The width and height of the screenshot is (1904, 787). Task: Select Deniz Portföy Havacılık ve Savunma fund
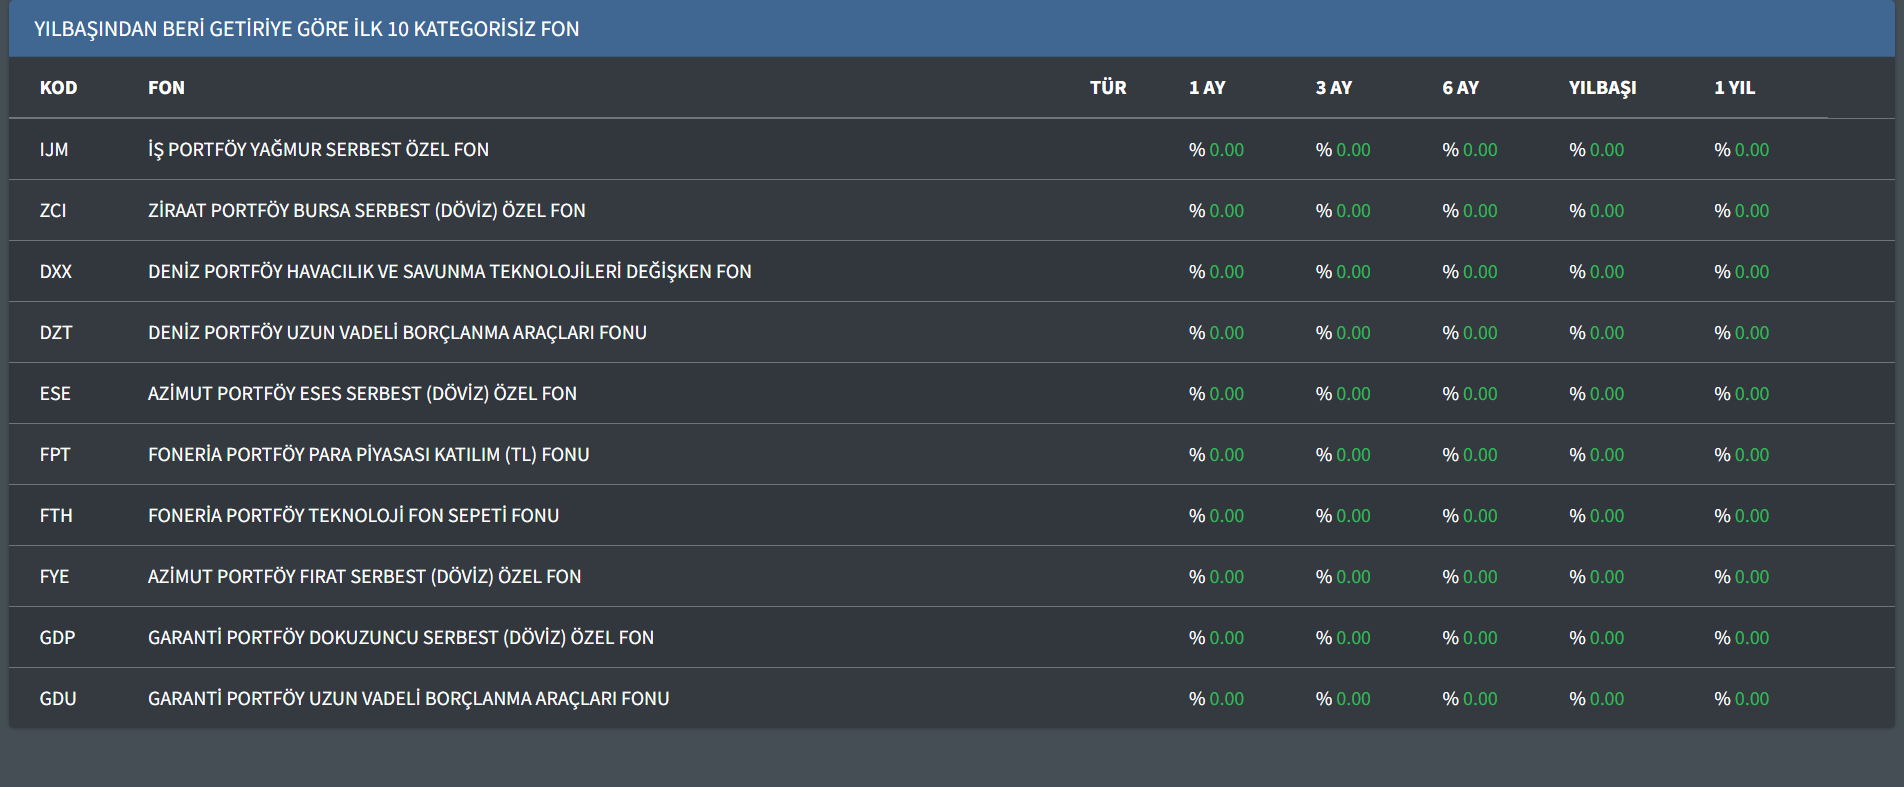point(449,272)
